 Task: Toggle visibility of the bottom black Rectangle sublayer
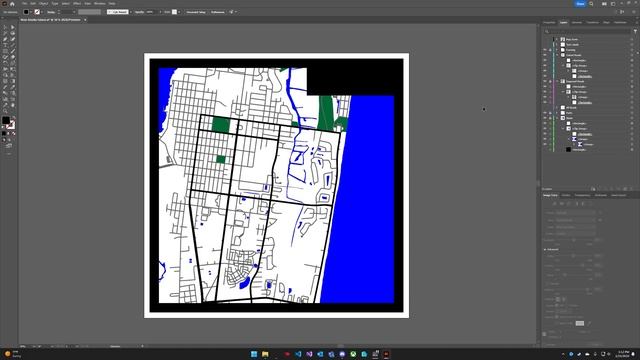544,149
